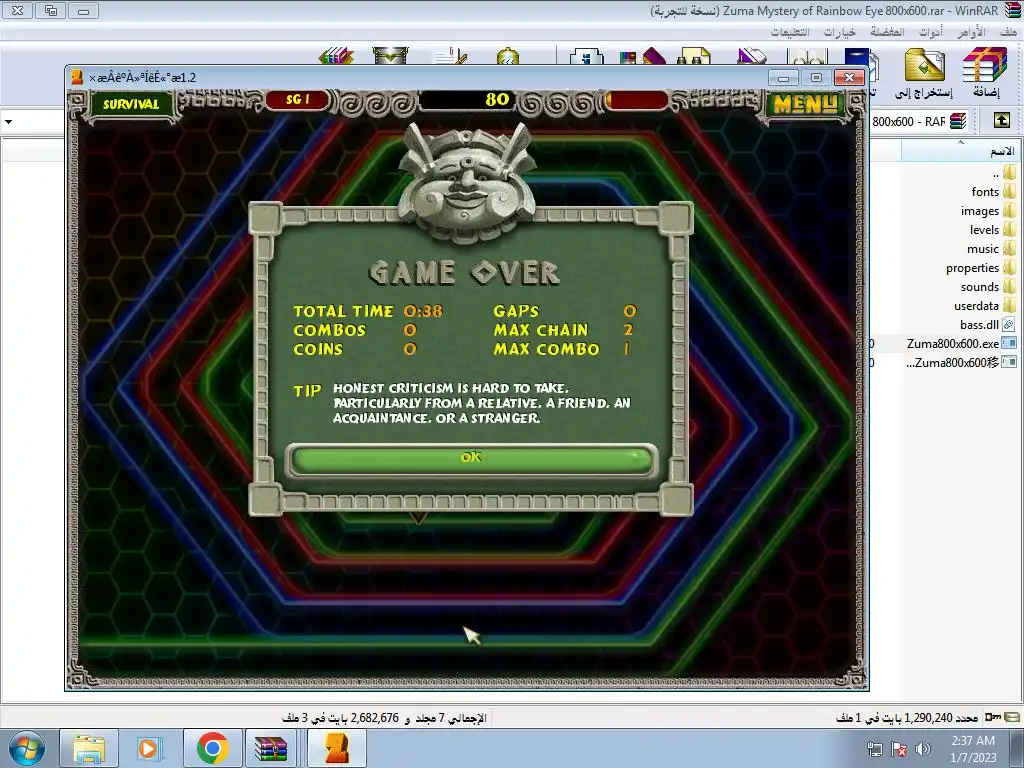Click WinRAR's Delete toolbar icon
The image size is (1024, 768).
click(x=751, y=57)
